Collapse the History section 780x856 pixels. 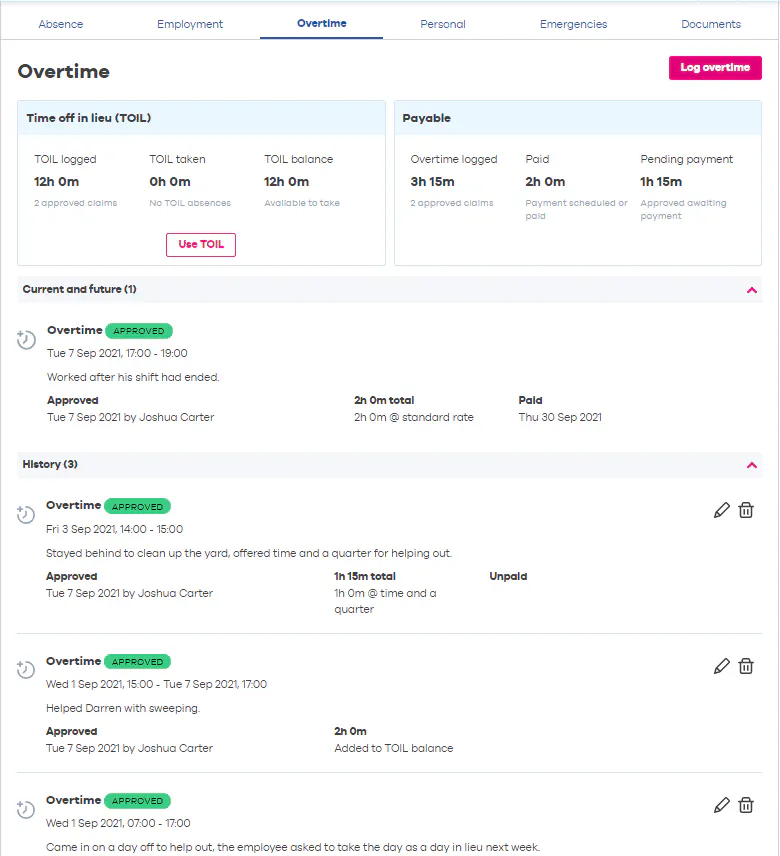point(751,465)
